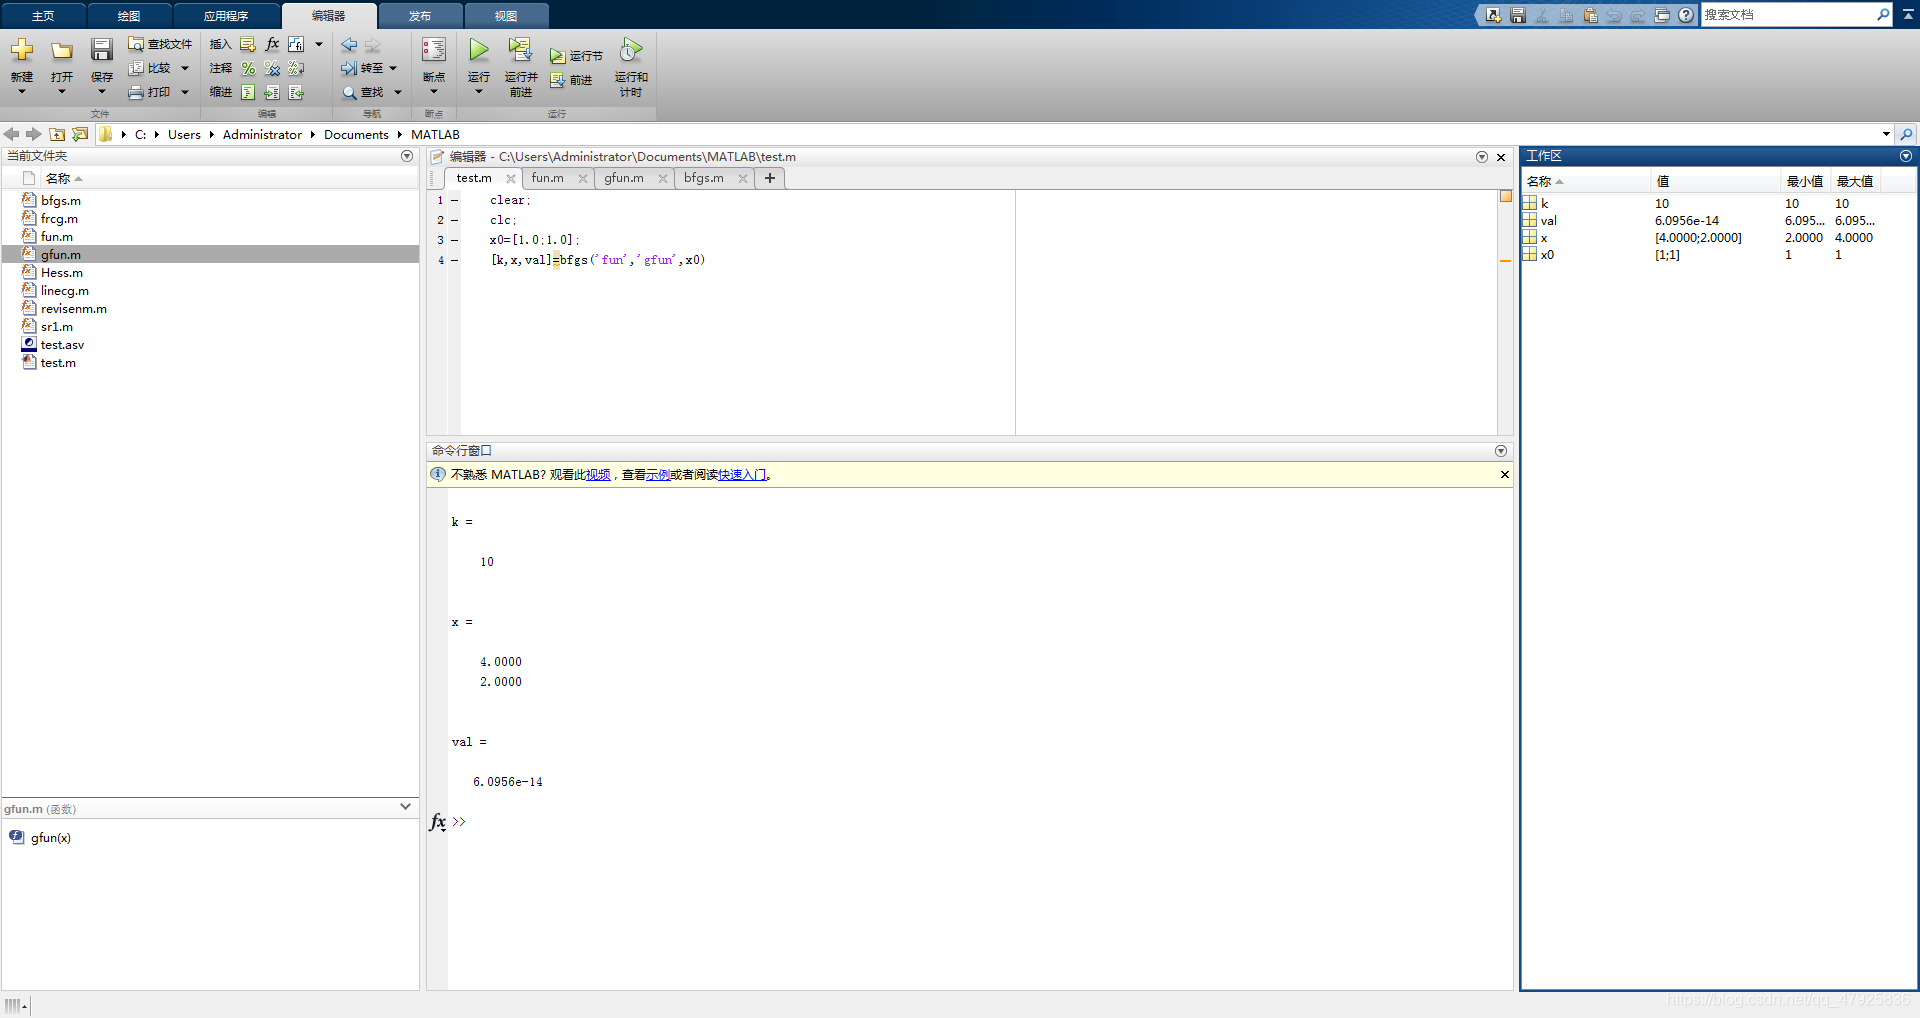This screenshot has width=1920, height=1018.
Task: Select the bfgs.m editor tab
Action: [704, 178]
